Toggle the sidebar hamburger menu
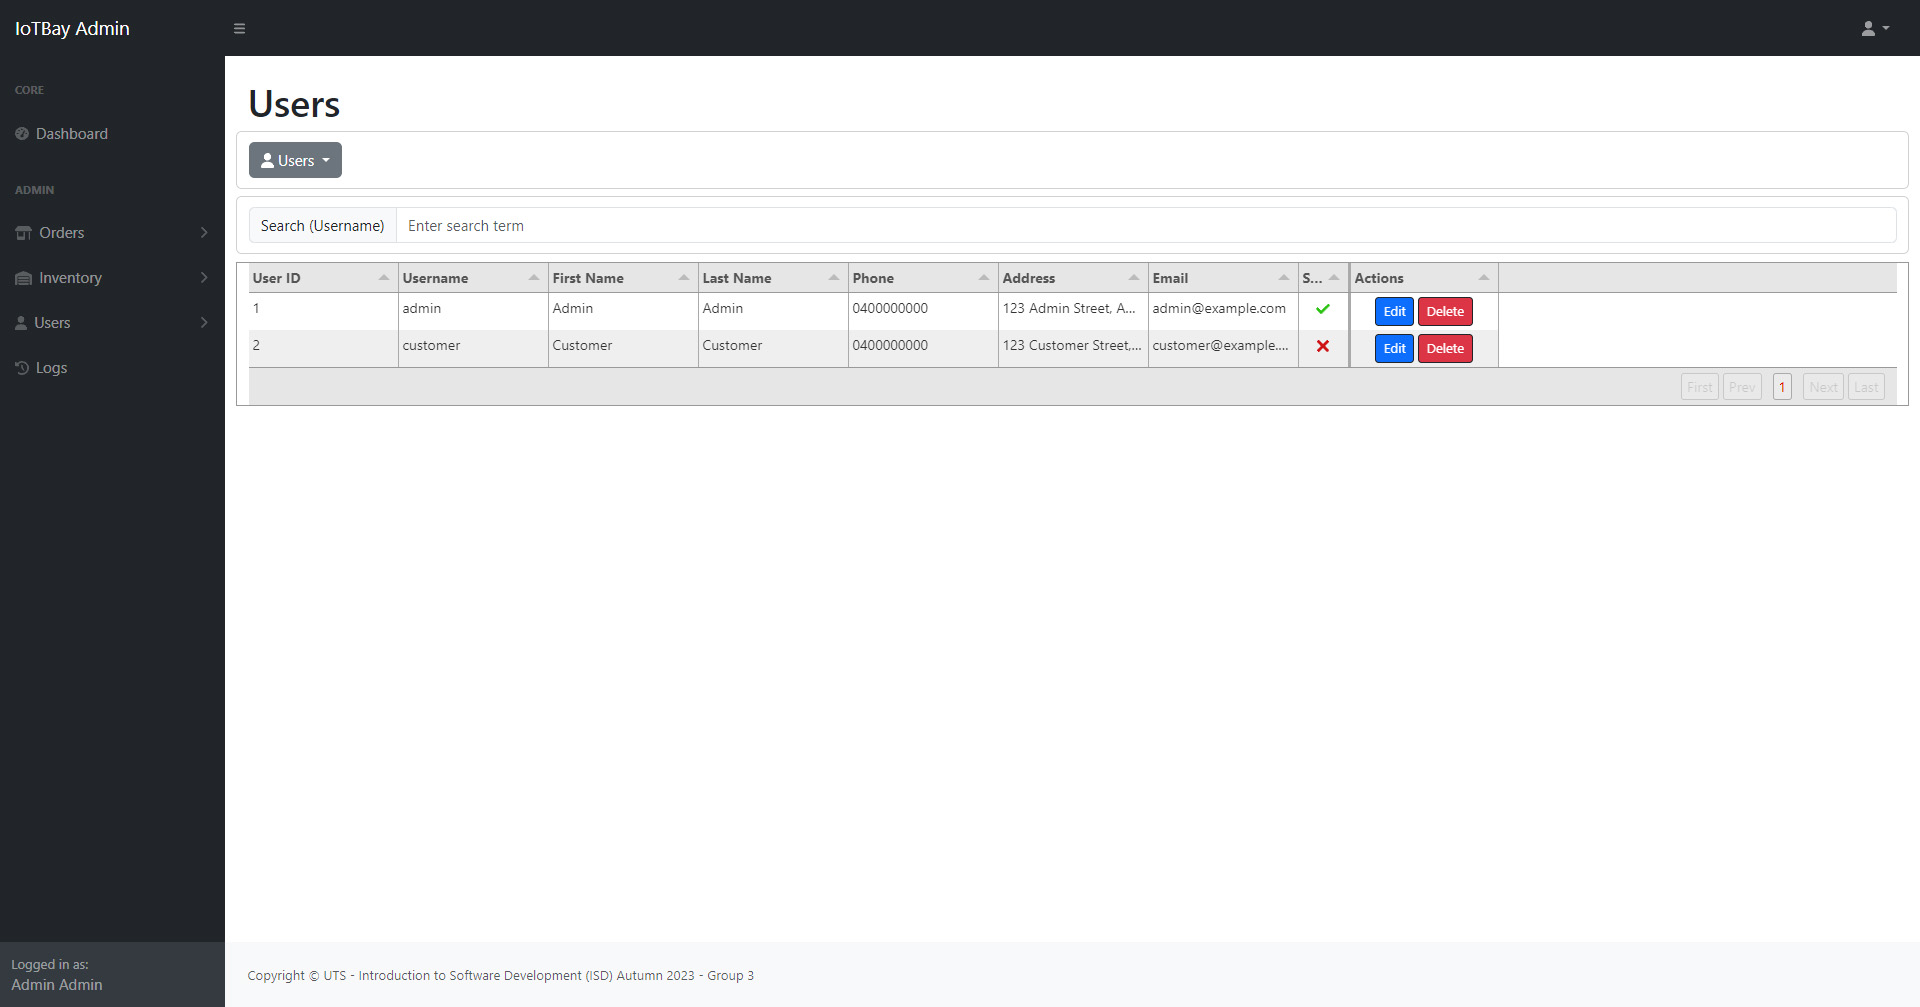Screen dimensions: 1920x1007 point(239,28)
